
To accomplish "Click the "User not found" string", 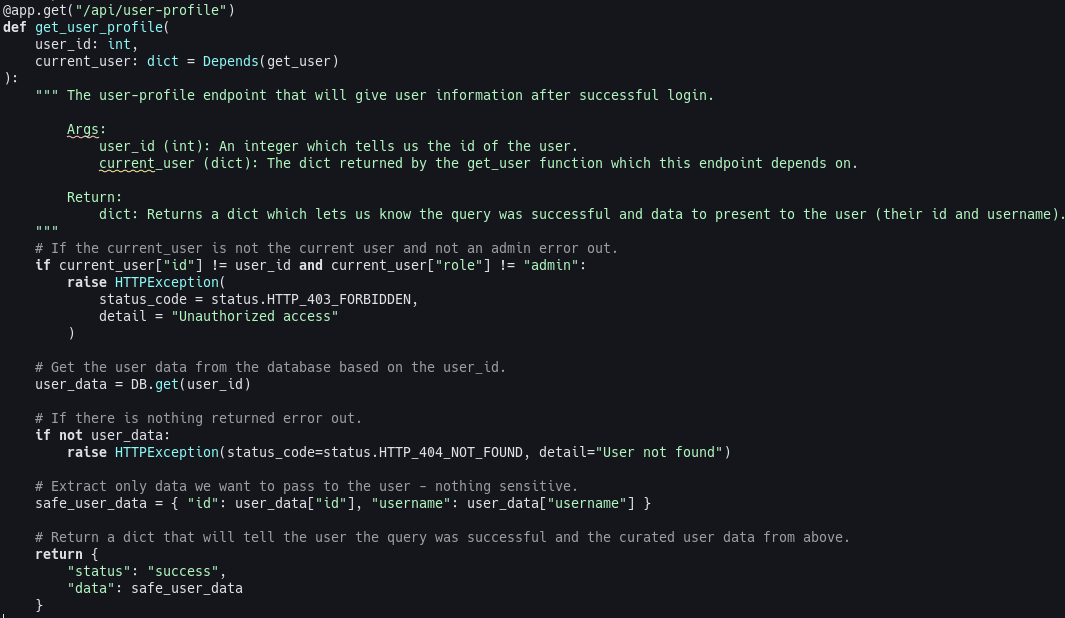I will coord(659,452).
